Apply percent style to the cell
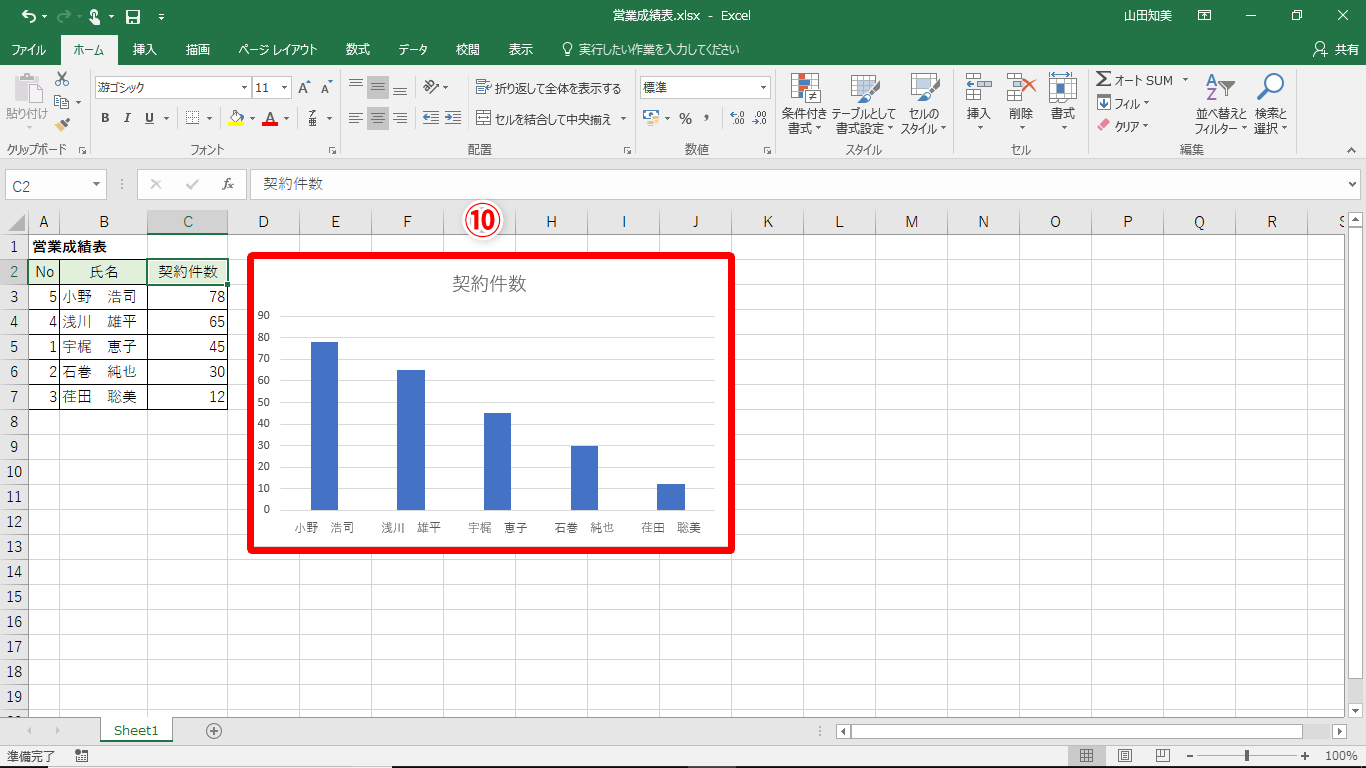 (x=685, y=118)
